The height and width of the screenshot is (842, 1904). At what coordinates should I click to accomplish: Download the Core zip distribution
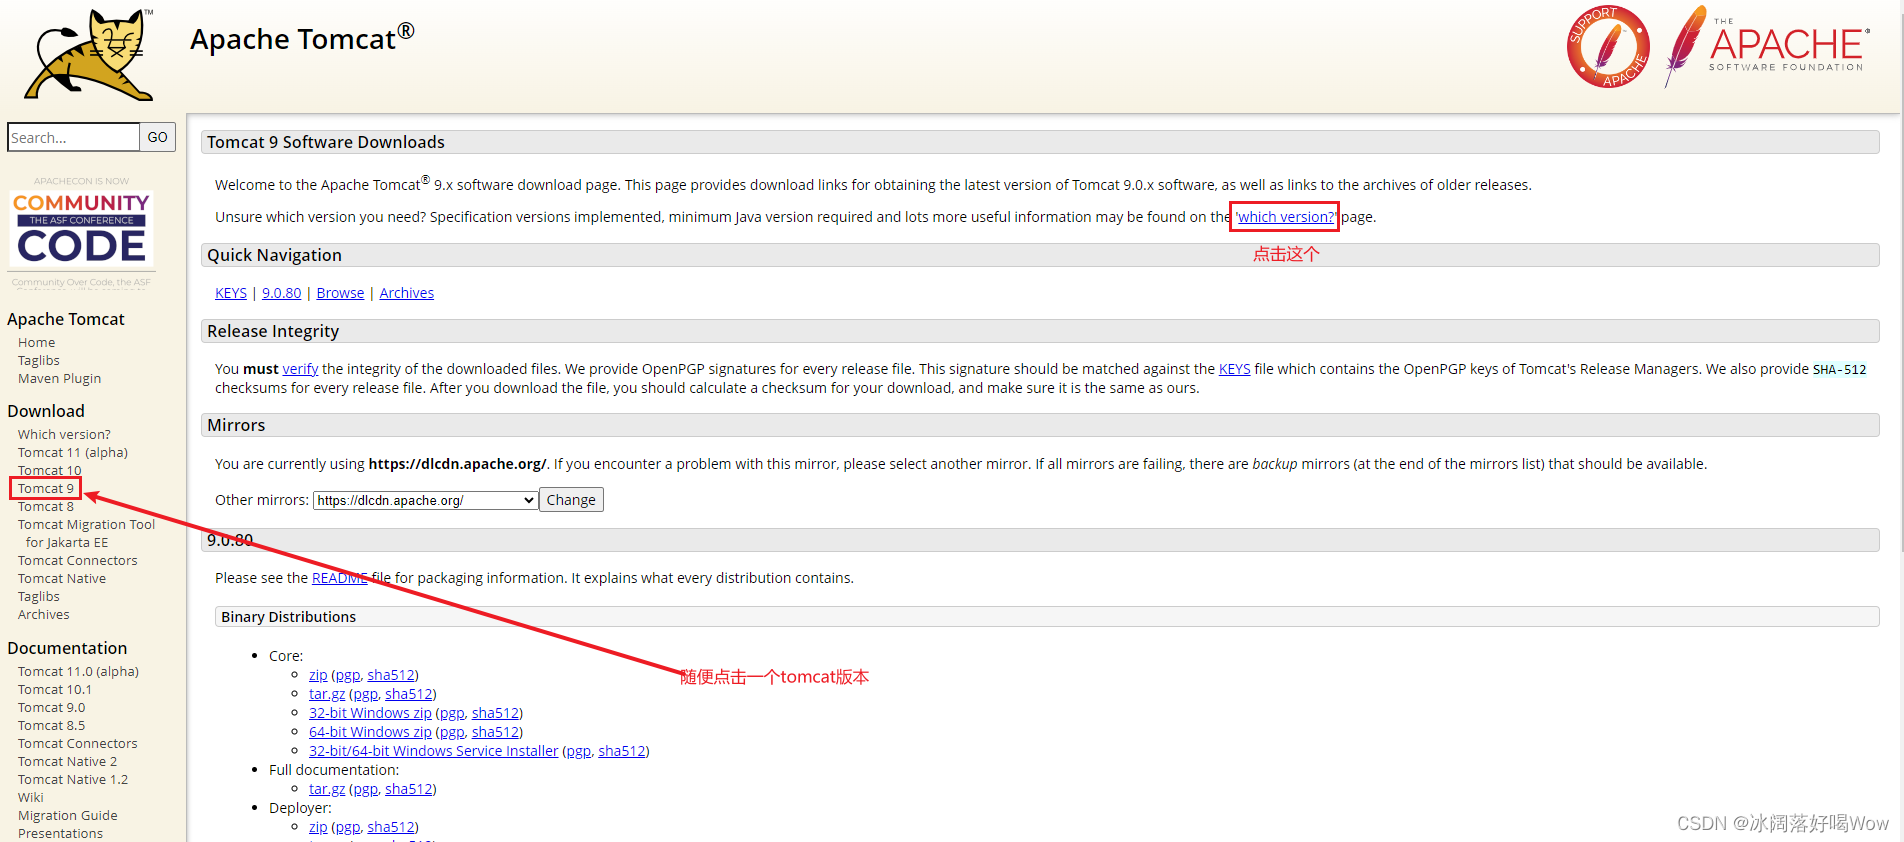point(318,675)
